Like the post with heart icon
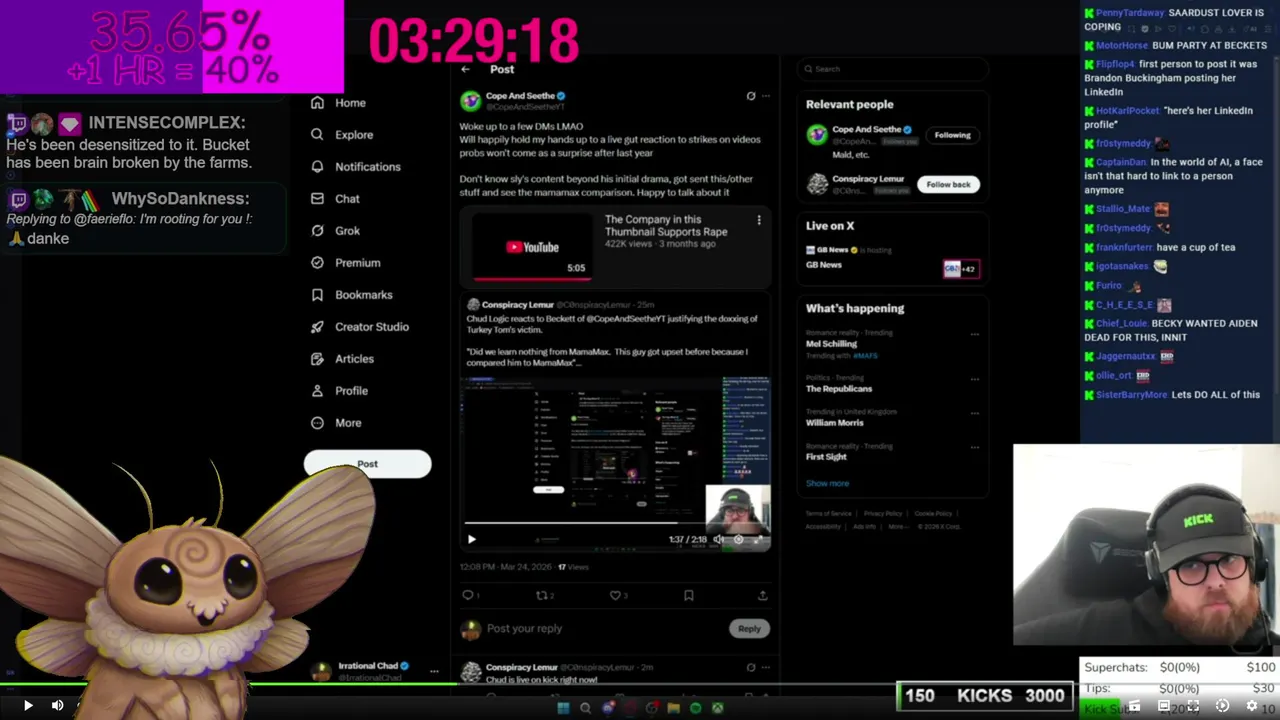This screenshot has width=1280, height=720. tap(615, 595)
